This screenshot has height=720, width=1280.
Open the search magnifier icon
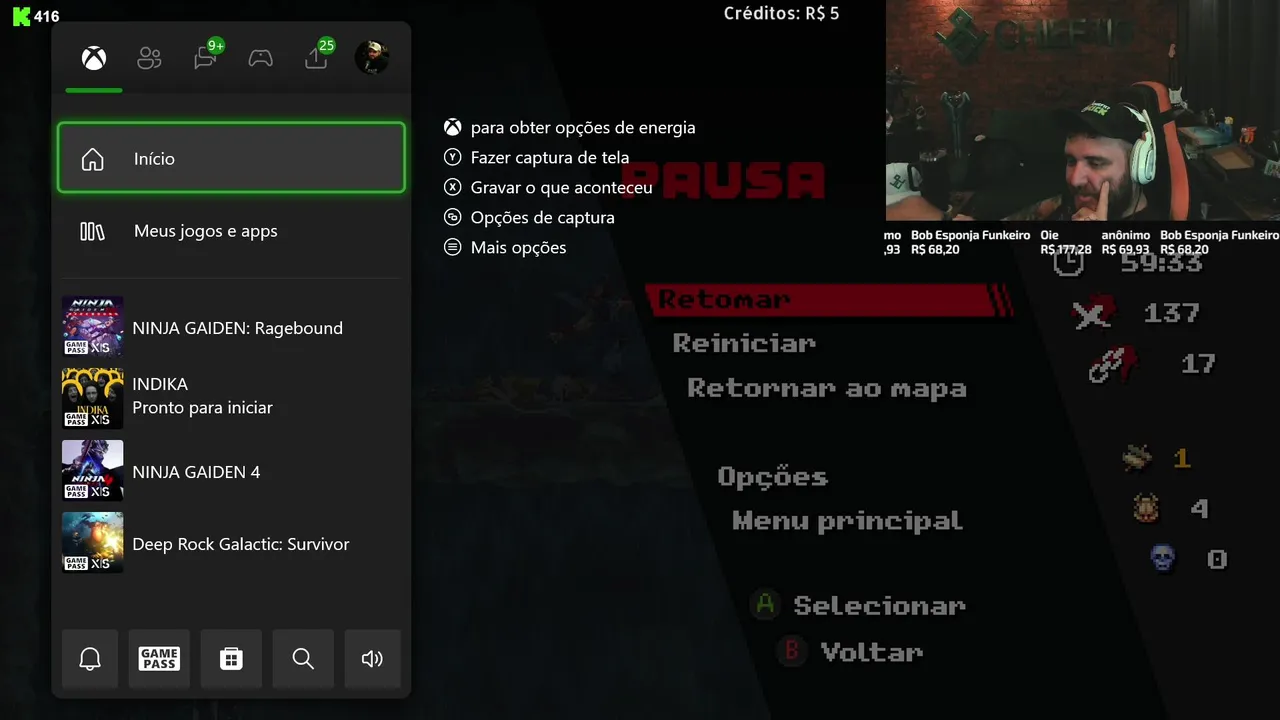click(303, 659)
